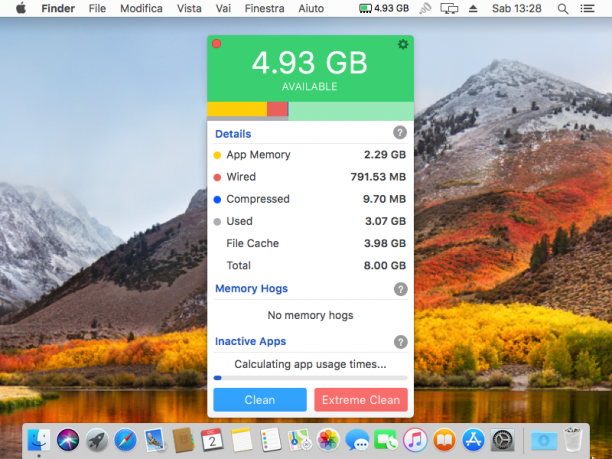Open the Finder menu
The height and width of the screenshot is (459, 612).
[58, 8]
